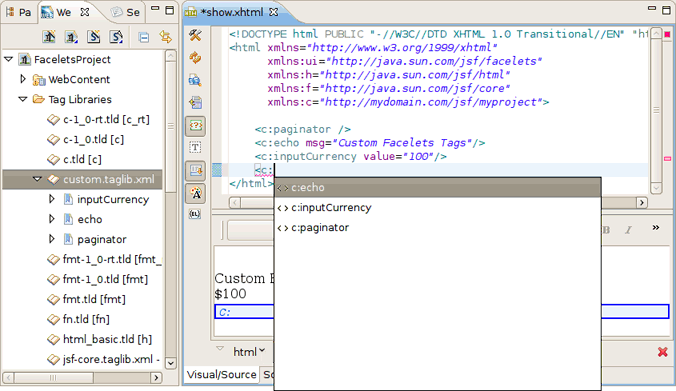Image resolution: width=676 pixels, height=391 pixels.
Task: Switch to Visual/Source bottom tab
Action: click(221, 374)
